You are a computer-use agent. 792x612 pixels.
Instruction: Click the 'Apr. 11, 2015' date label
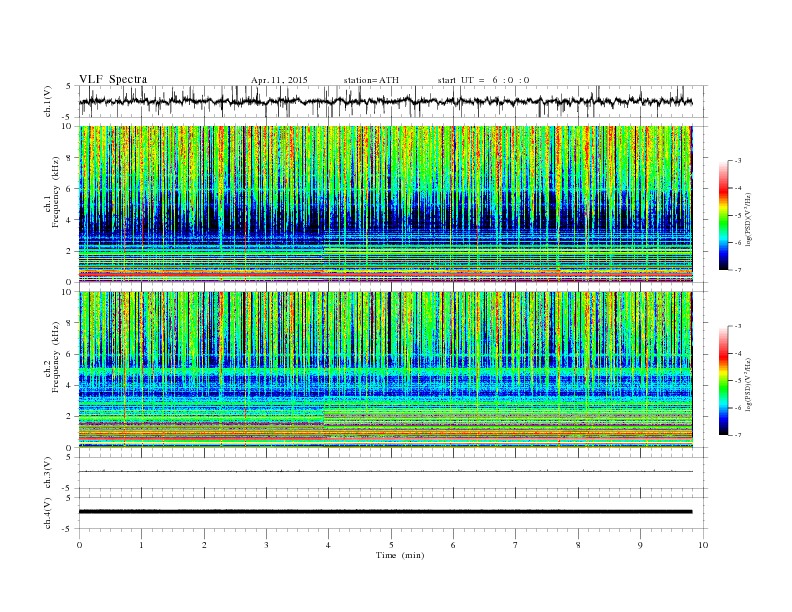pyautogui.click(x=279, y=80)
